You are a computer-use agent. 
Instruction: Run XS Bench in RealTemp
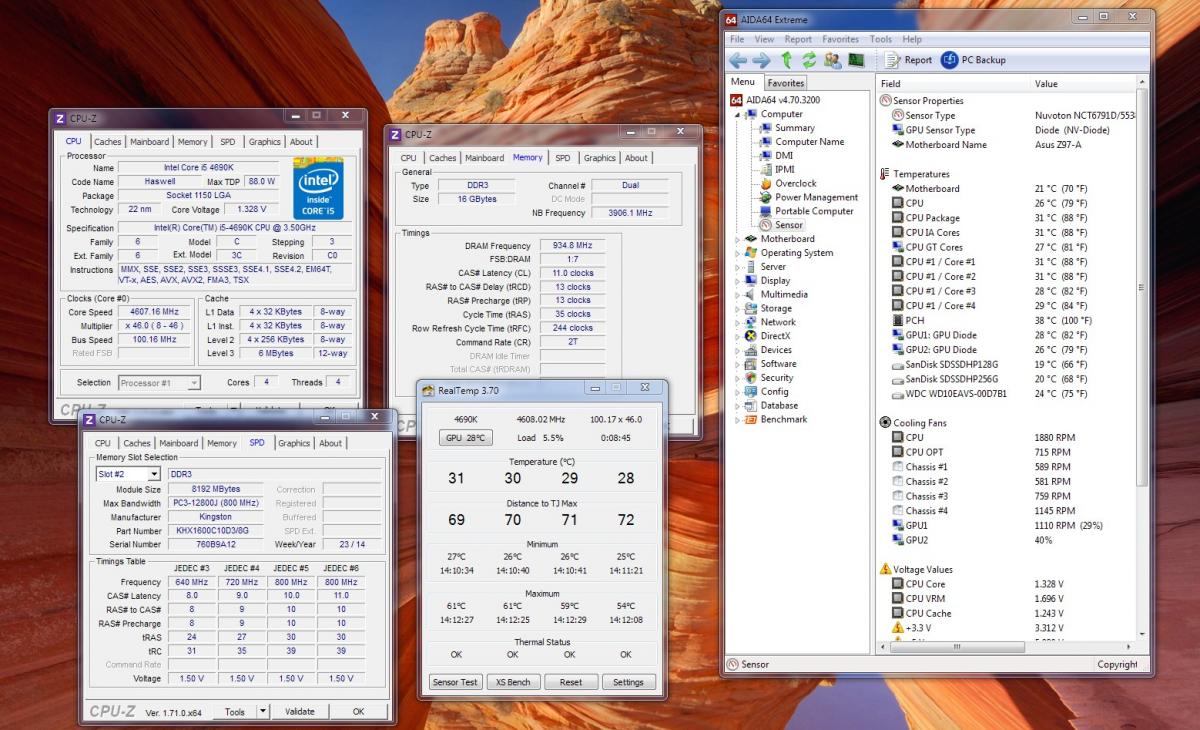[x=513, y=682]
